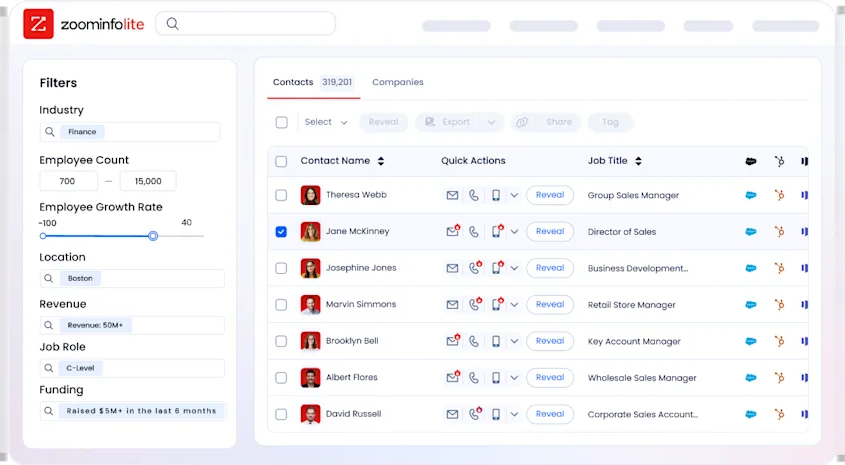Click mobile icon for Josephine Jones
Screen dimensions: 845x465
(497, 268)
